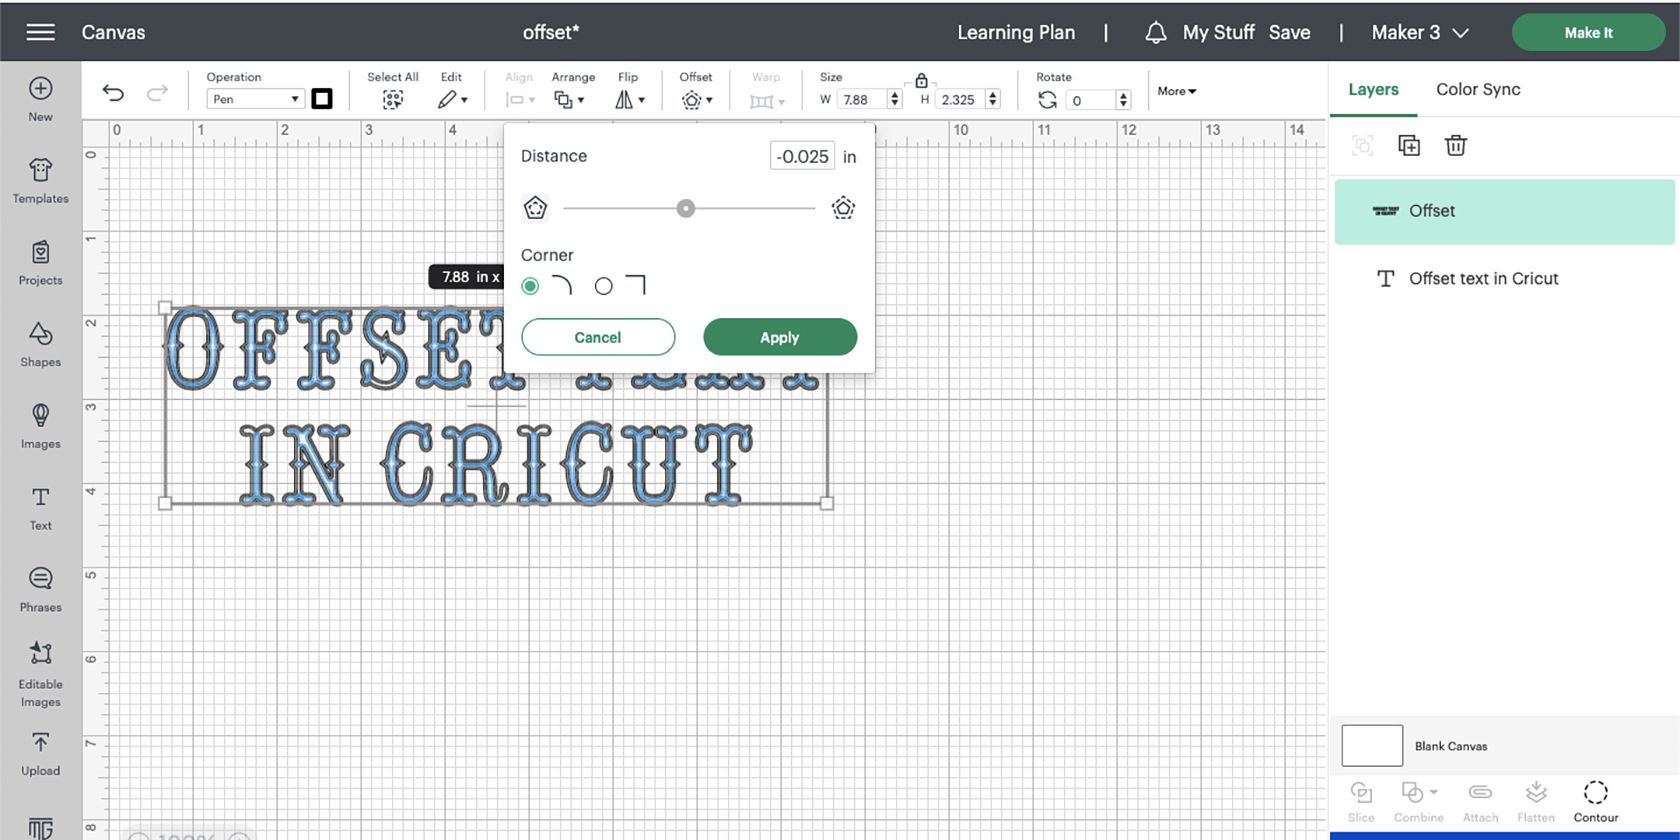Image resolution: width=1680 pixels, height=840 pixels.
Task: Delete layer with trash icon
Action: (1455, 146)
